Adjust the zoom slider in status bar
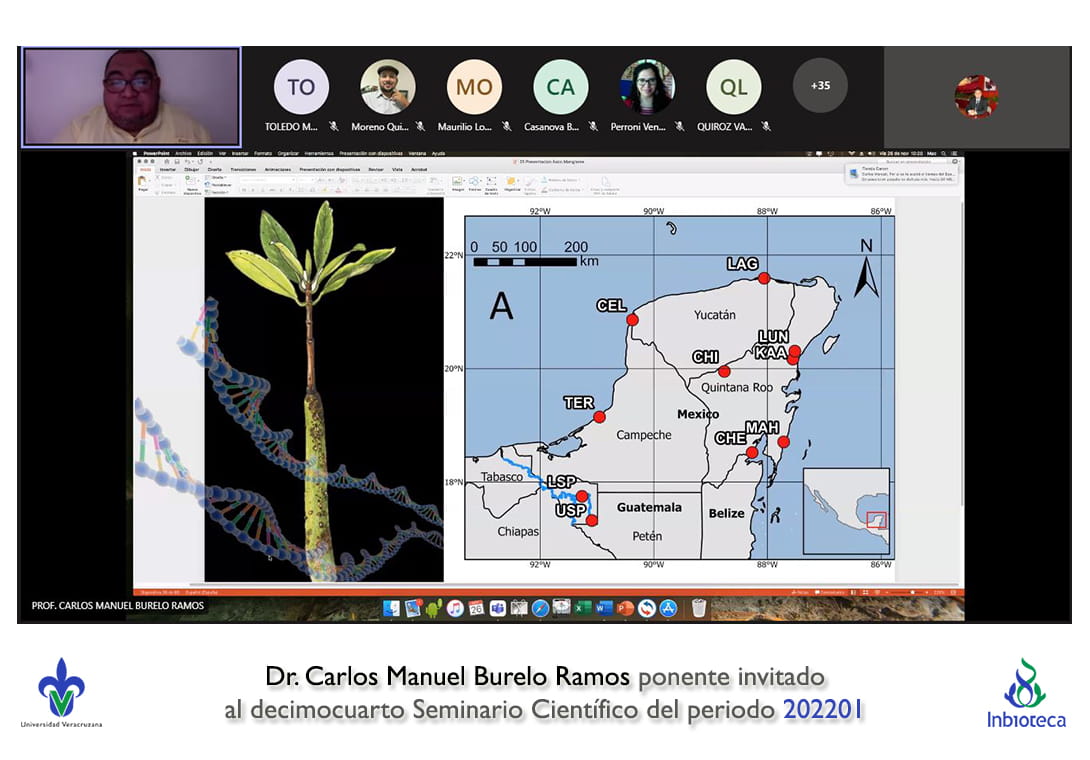 click(915, 592)
